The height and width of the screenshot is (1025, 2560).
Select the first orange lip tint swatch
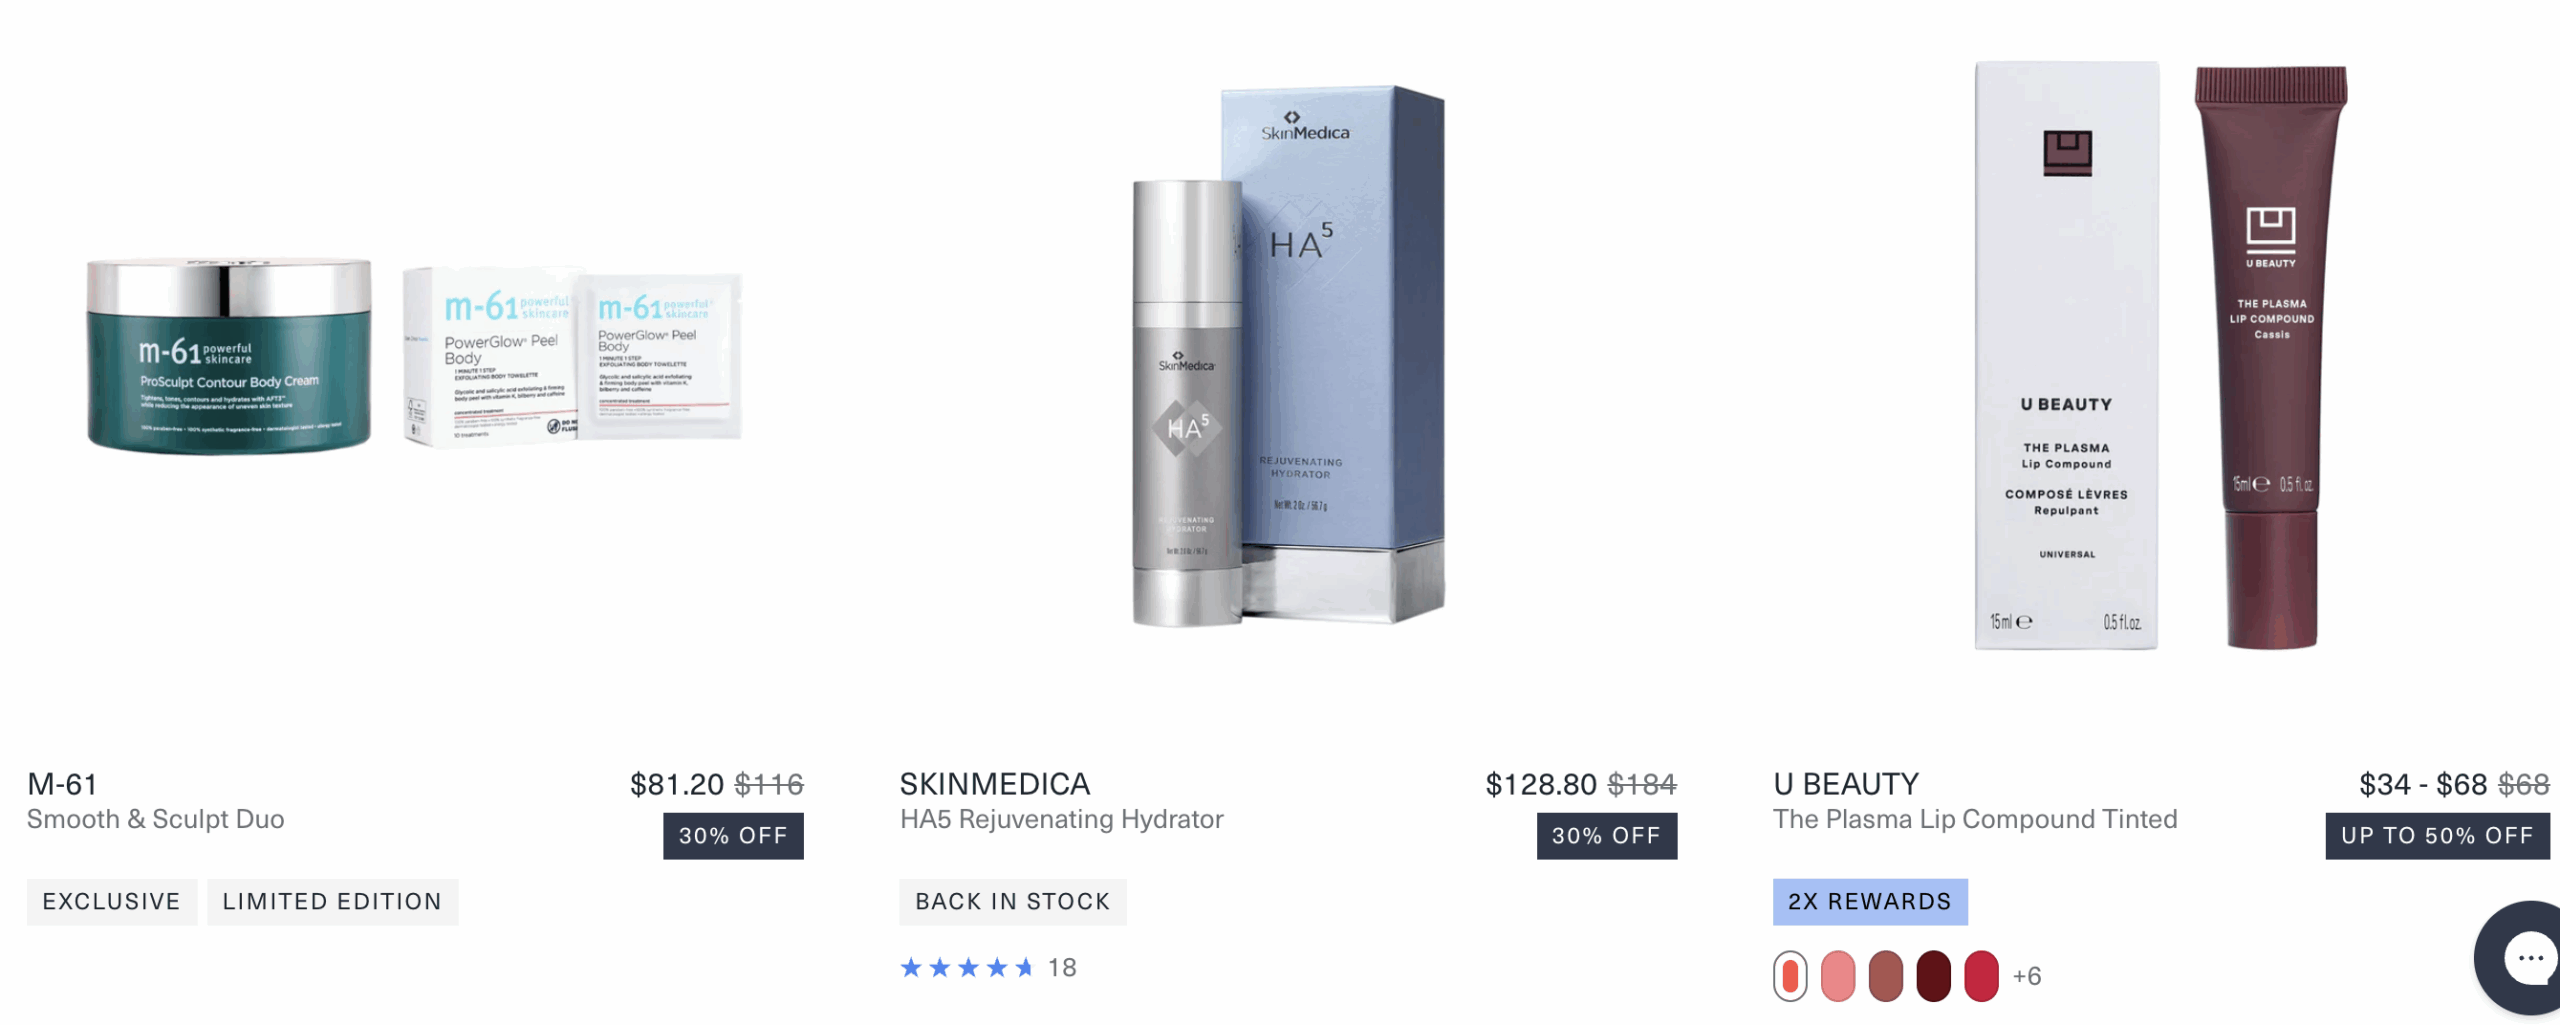[1790, 976]
